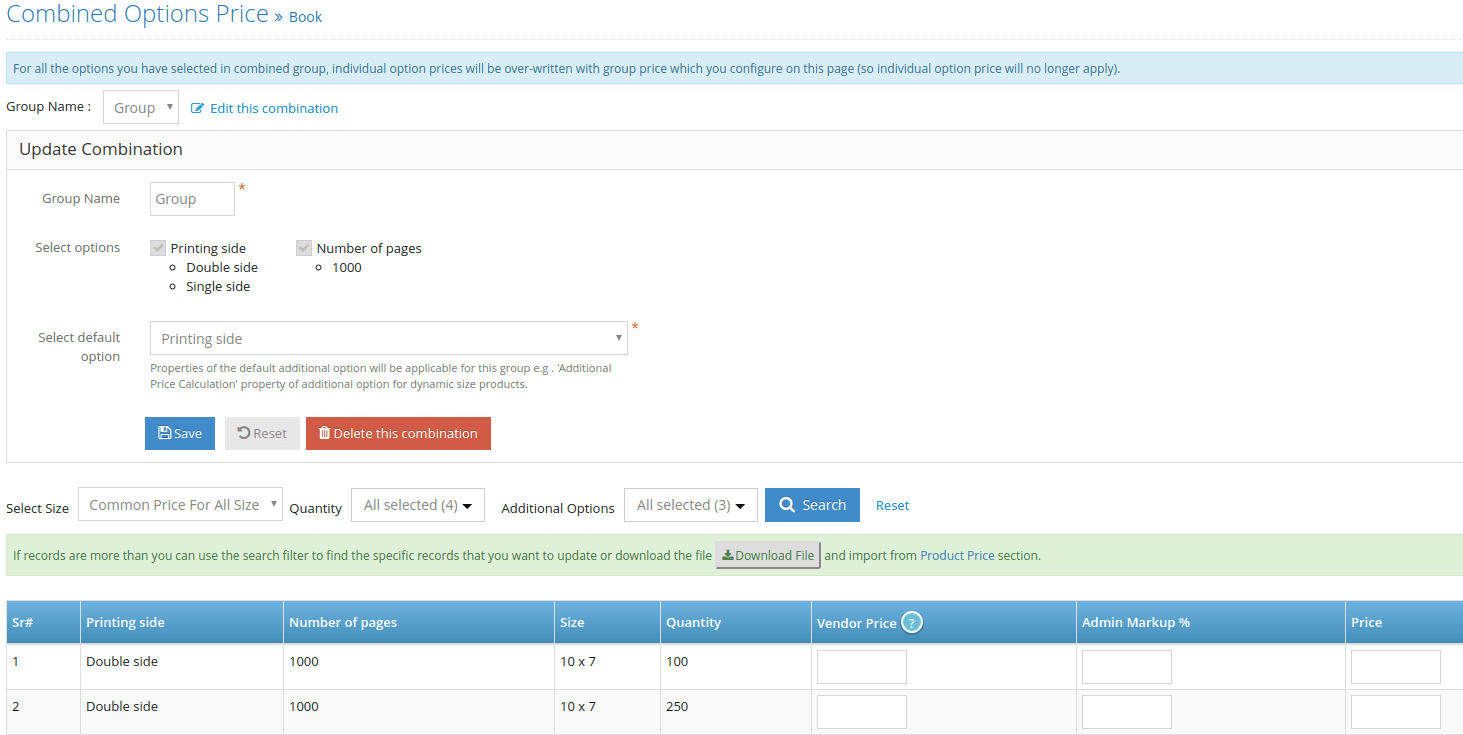
Task: Click the Price column header
Action: pyautogui.click(x=1404, y=622)
